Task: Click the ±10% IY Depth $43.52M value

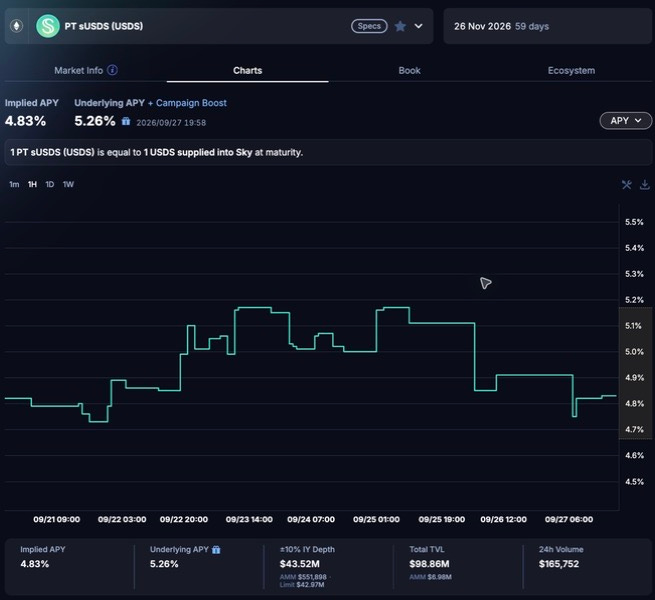Action: click(300, 564)
